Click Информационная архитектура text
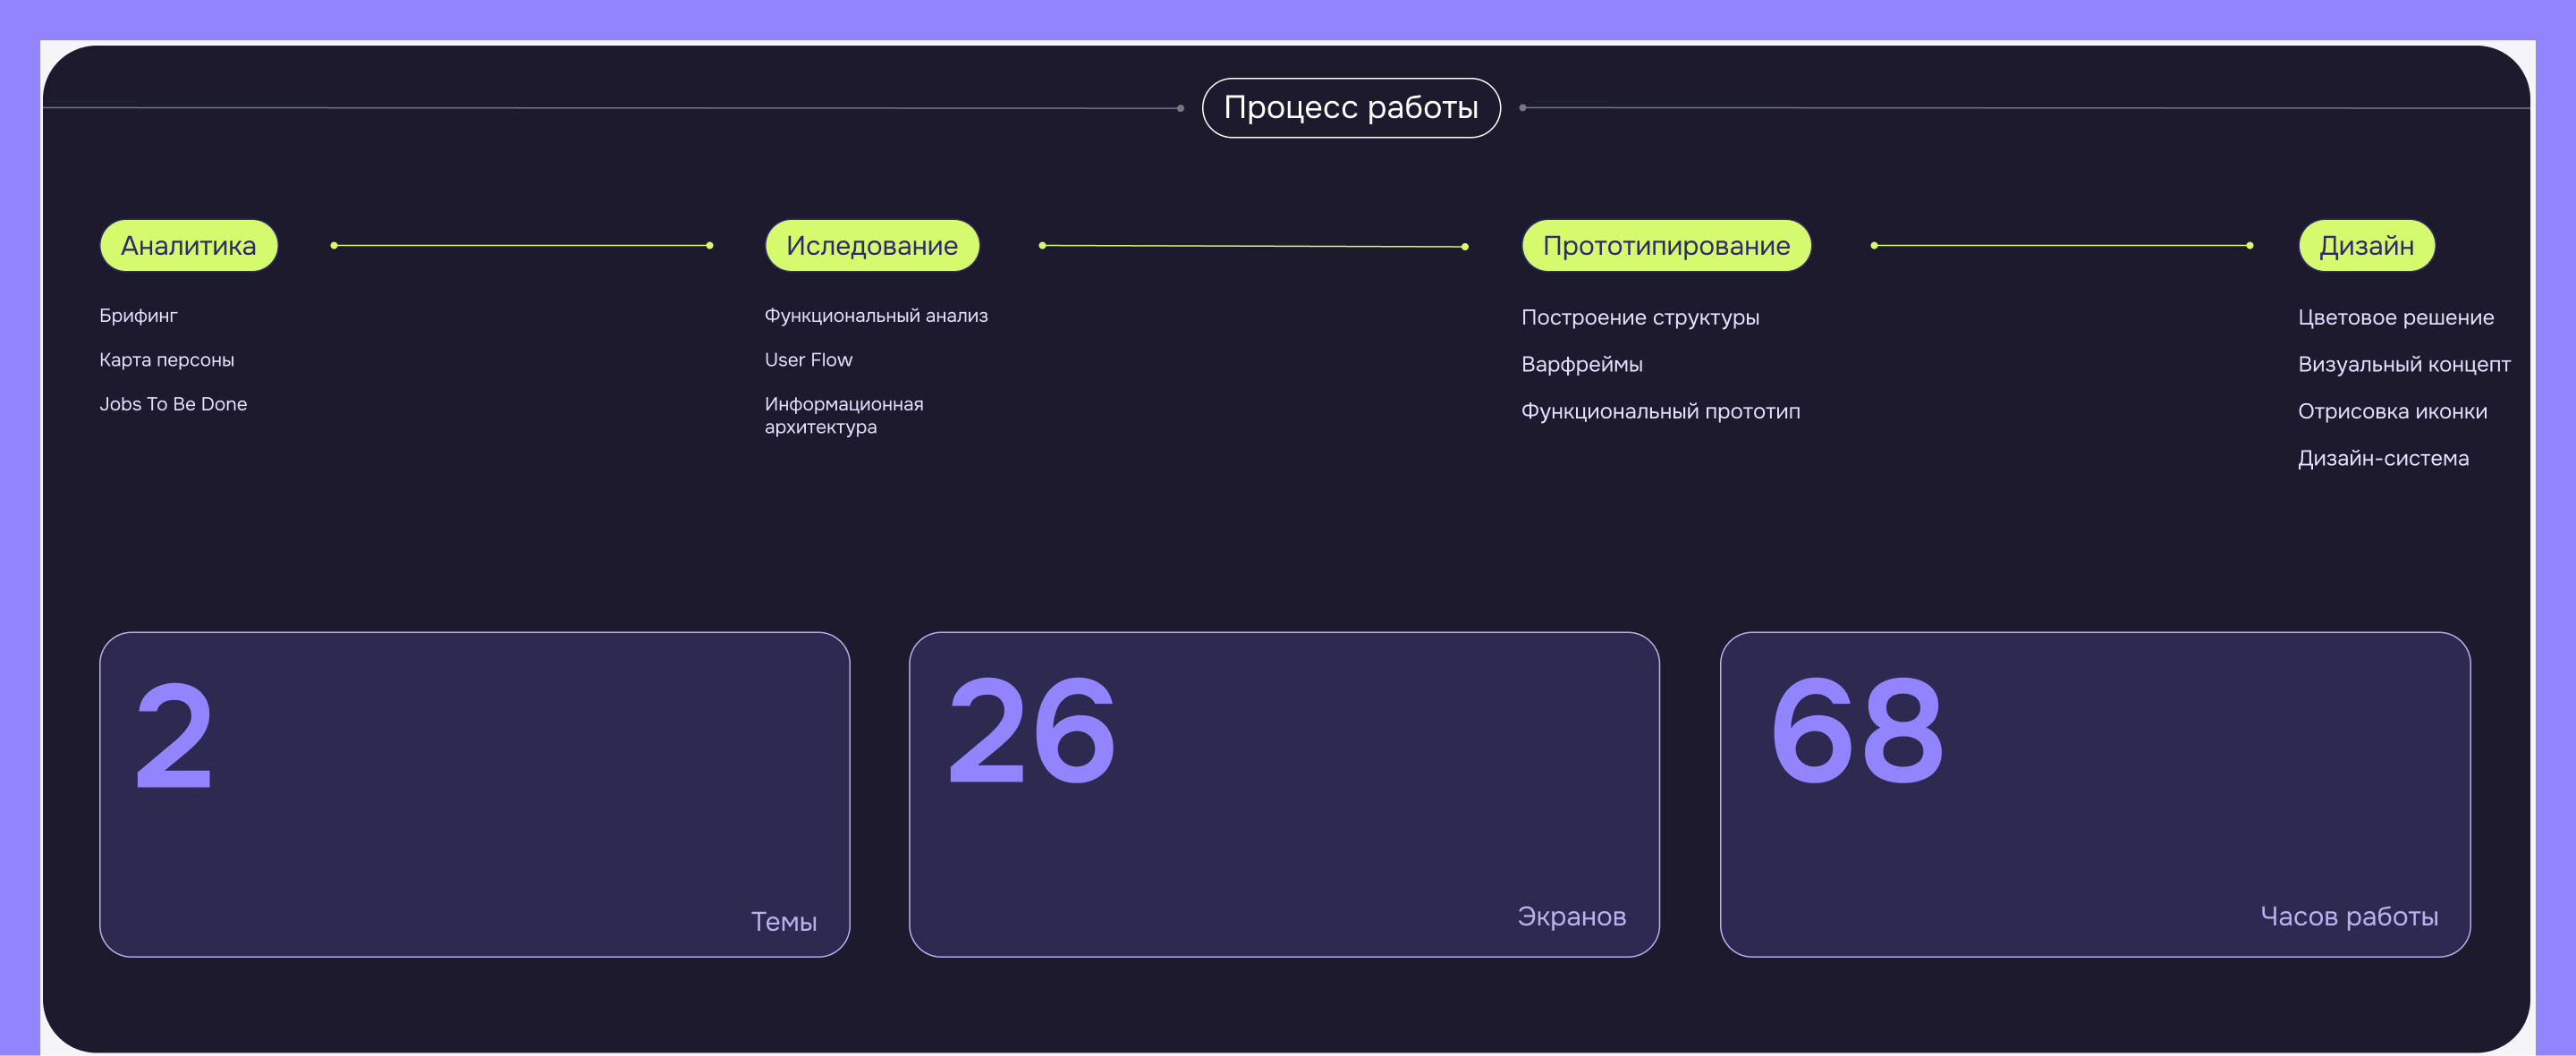Image resolution: width=2576 pixels, height=1056 pixels. (843, 414)
